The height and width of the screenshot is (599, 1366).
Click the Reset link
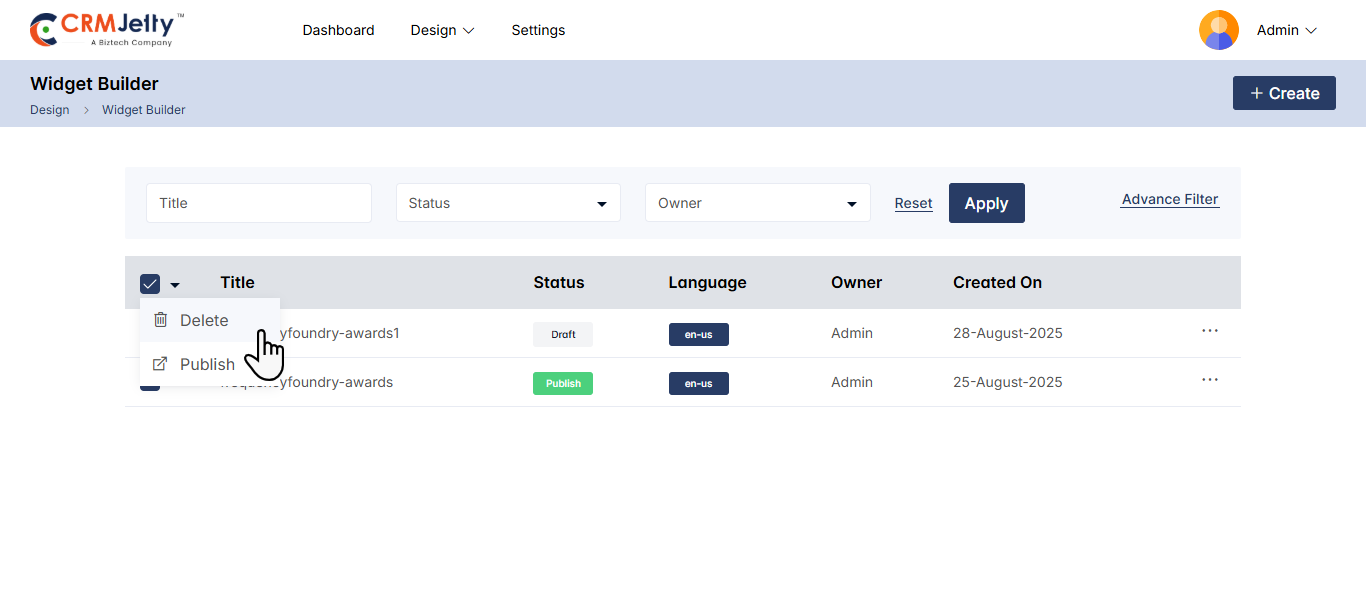click(x=913, y=203)
